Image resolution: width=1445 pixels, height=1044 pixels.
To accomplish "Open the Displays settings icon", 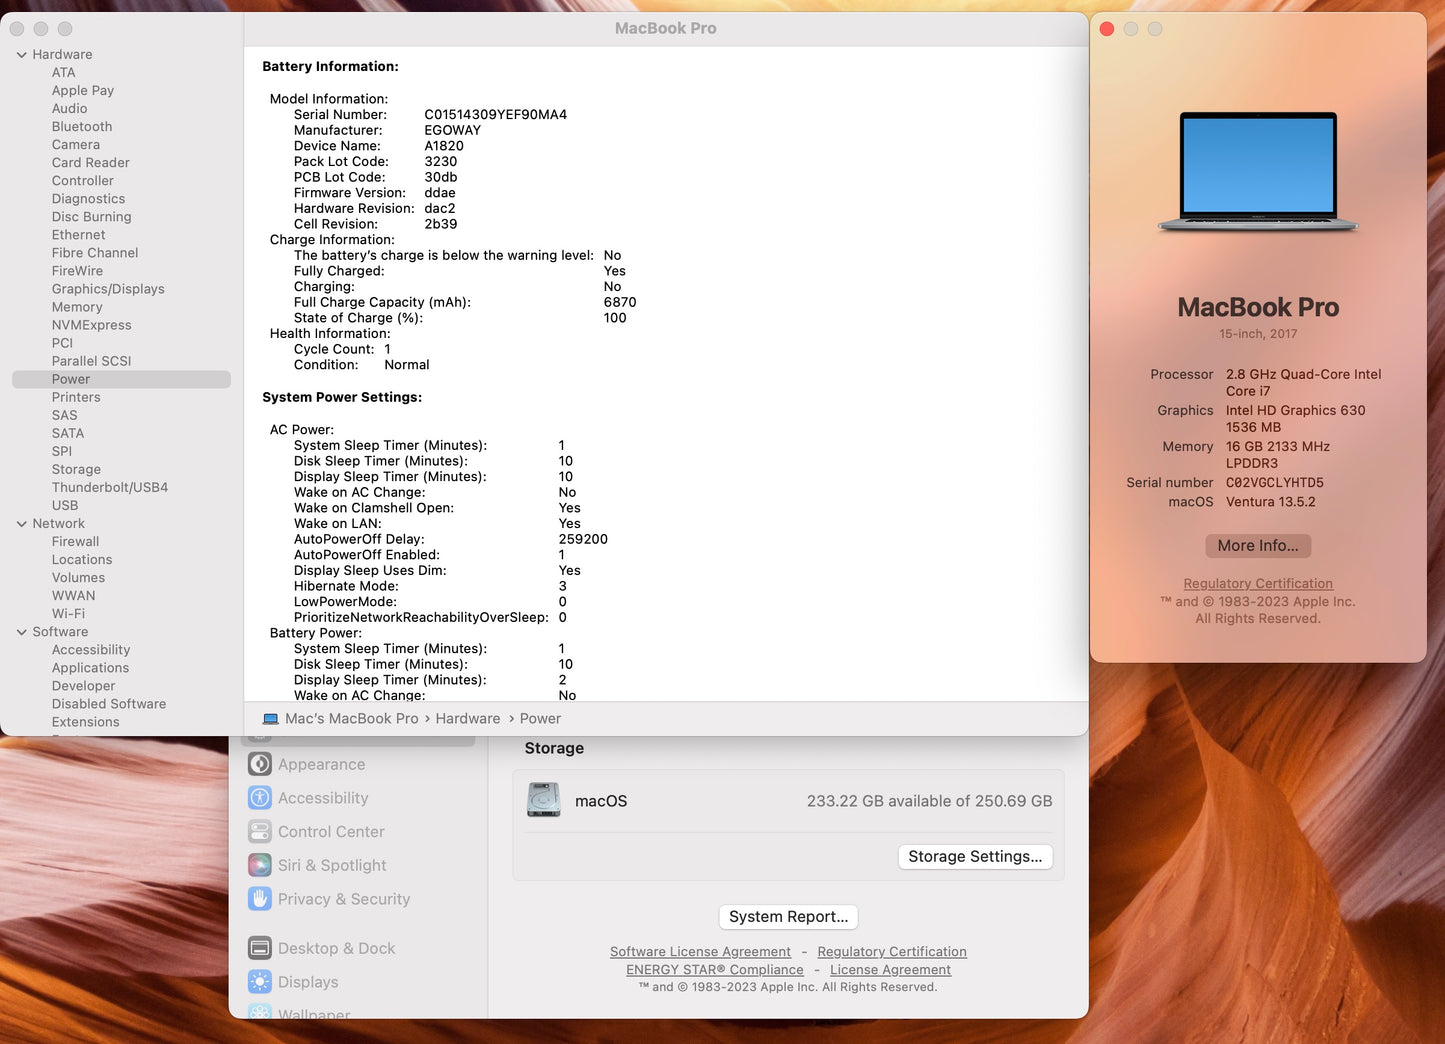I will [260, 982].
